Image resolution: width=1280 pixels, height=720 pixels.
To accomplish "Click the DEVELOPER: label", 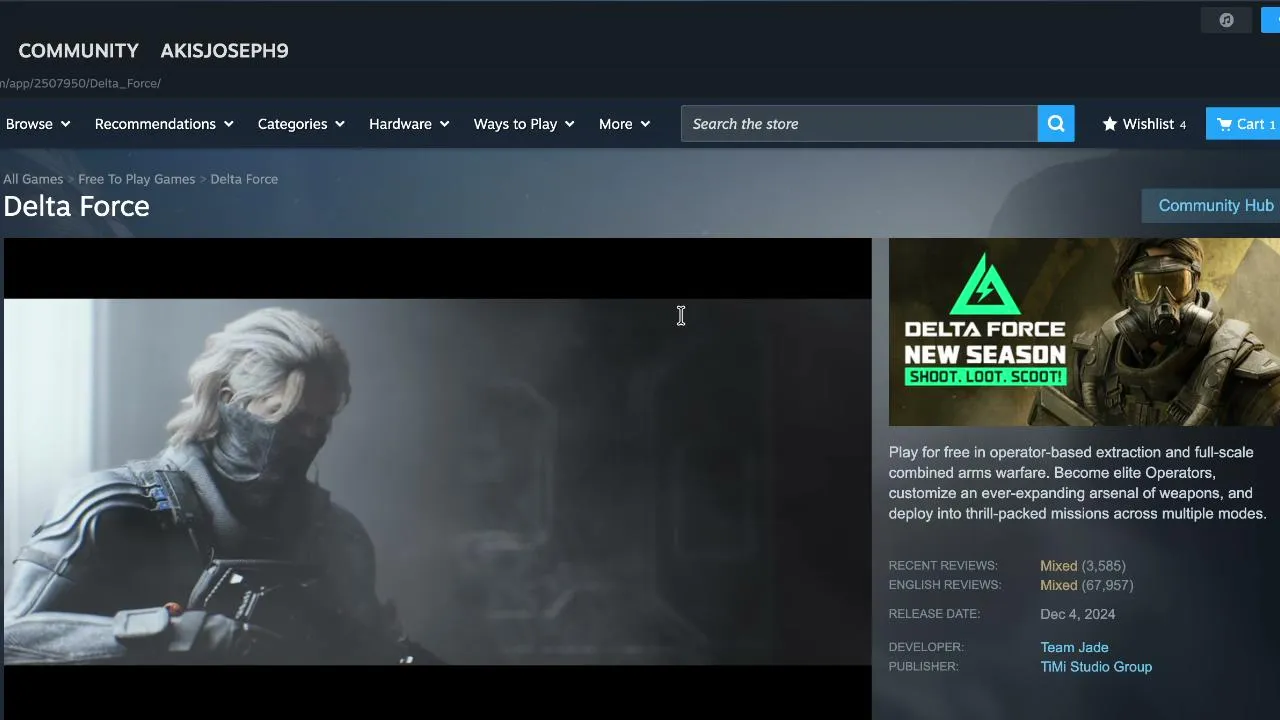I will point(926,647).
